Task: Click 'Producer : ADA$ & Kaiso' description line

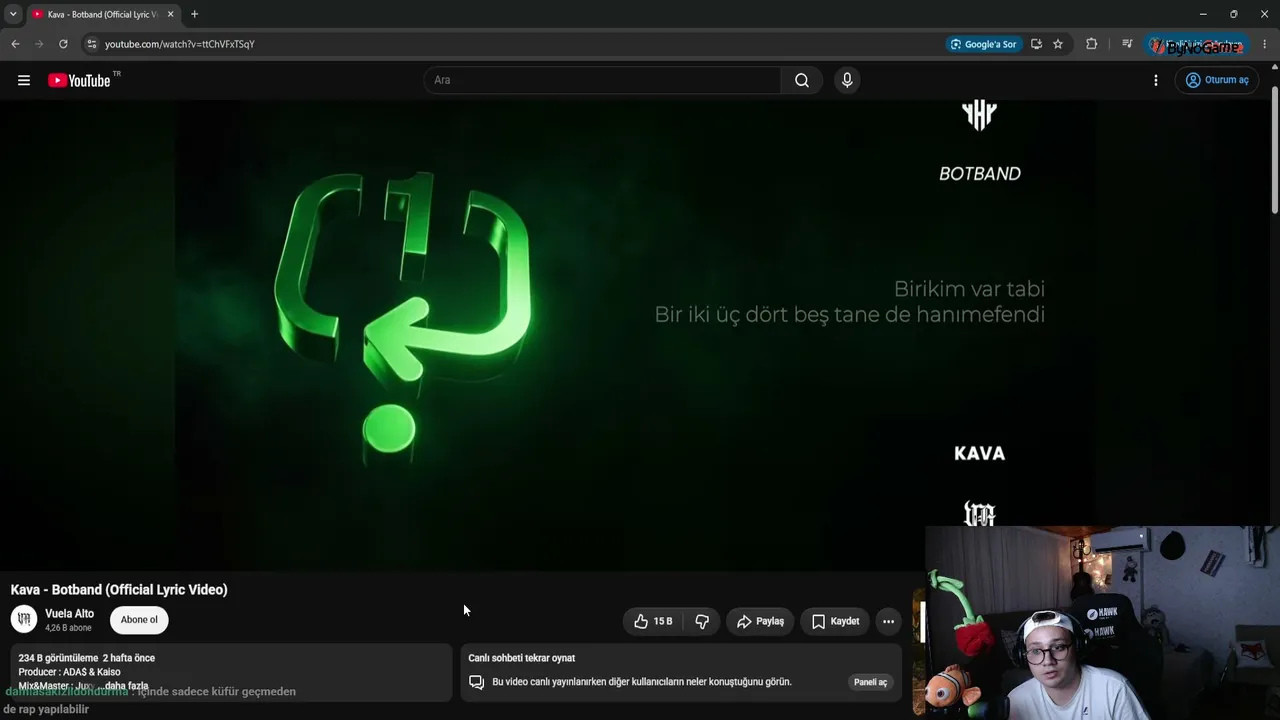Action: coord(69,672)
